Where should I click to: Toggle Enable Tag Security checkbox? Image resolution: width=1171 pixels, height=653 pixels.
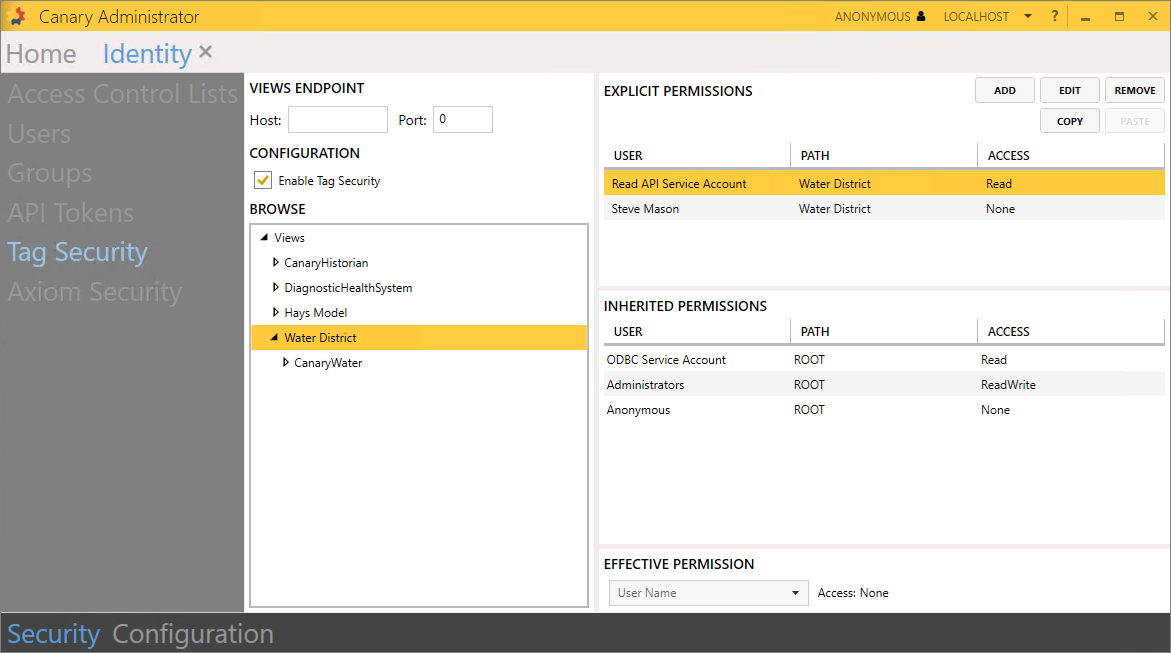(x=263, y=181)
